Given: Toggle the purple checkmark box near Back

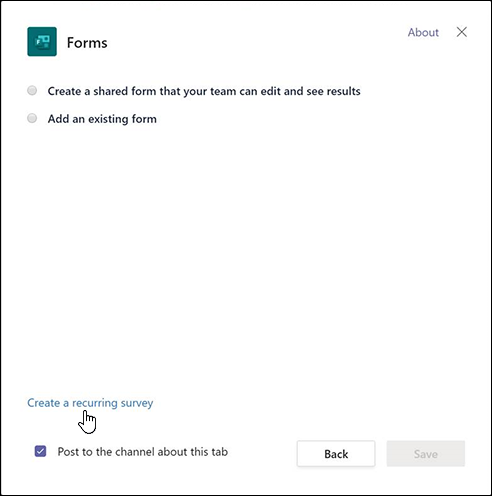Looking at the screenshot, I should click(x=40, y=451).
